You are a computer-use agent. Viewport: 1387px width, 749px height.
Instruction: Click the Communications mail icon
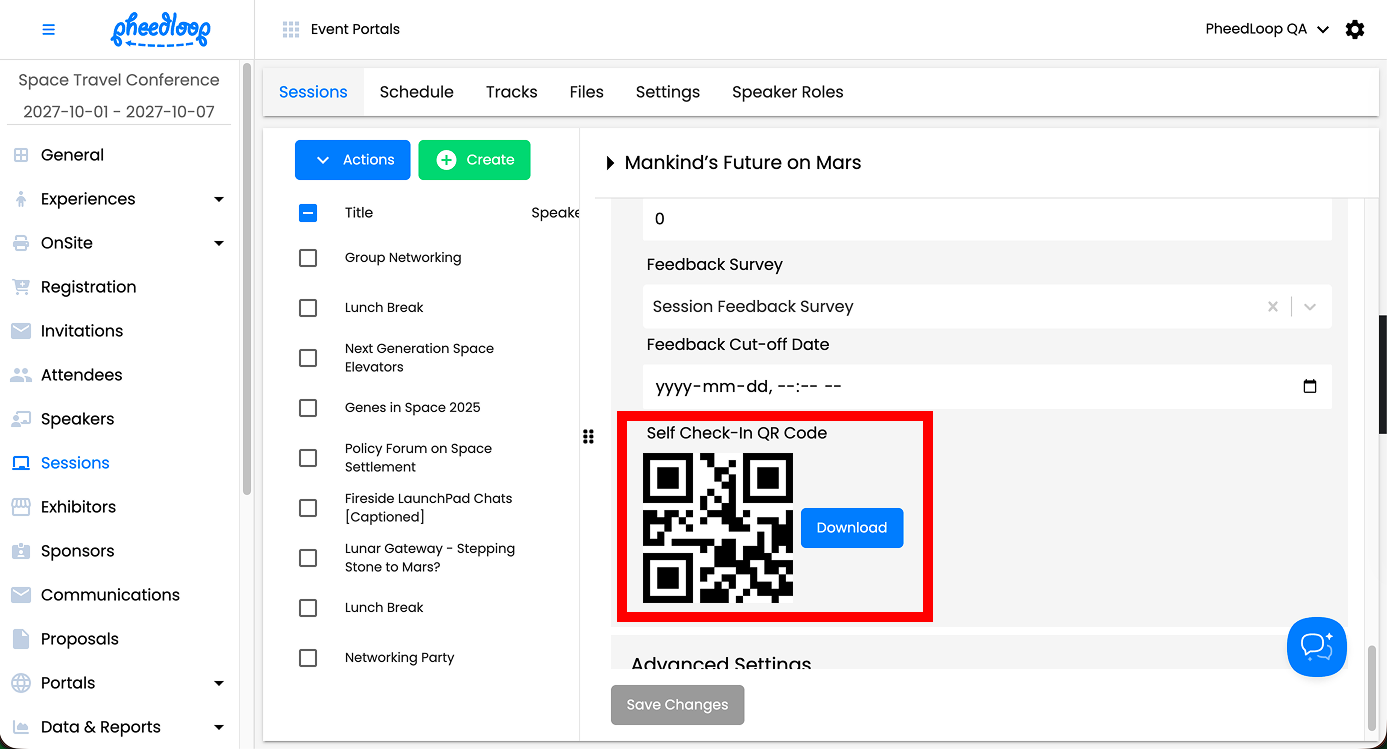click(21, 595)
